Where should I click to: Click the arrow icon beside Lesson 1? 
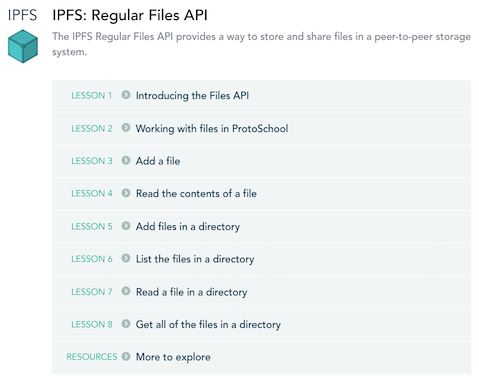126,95
